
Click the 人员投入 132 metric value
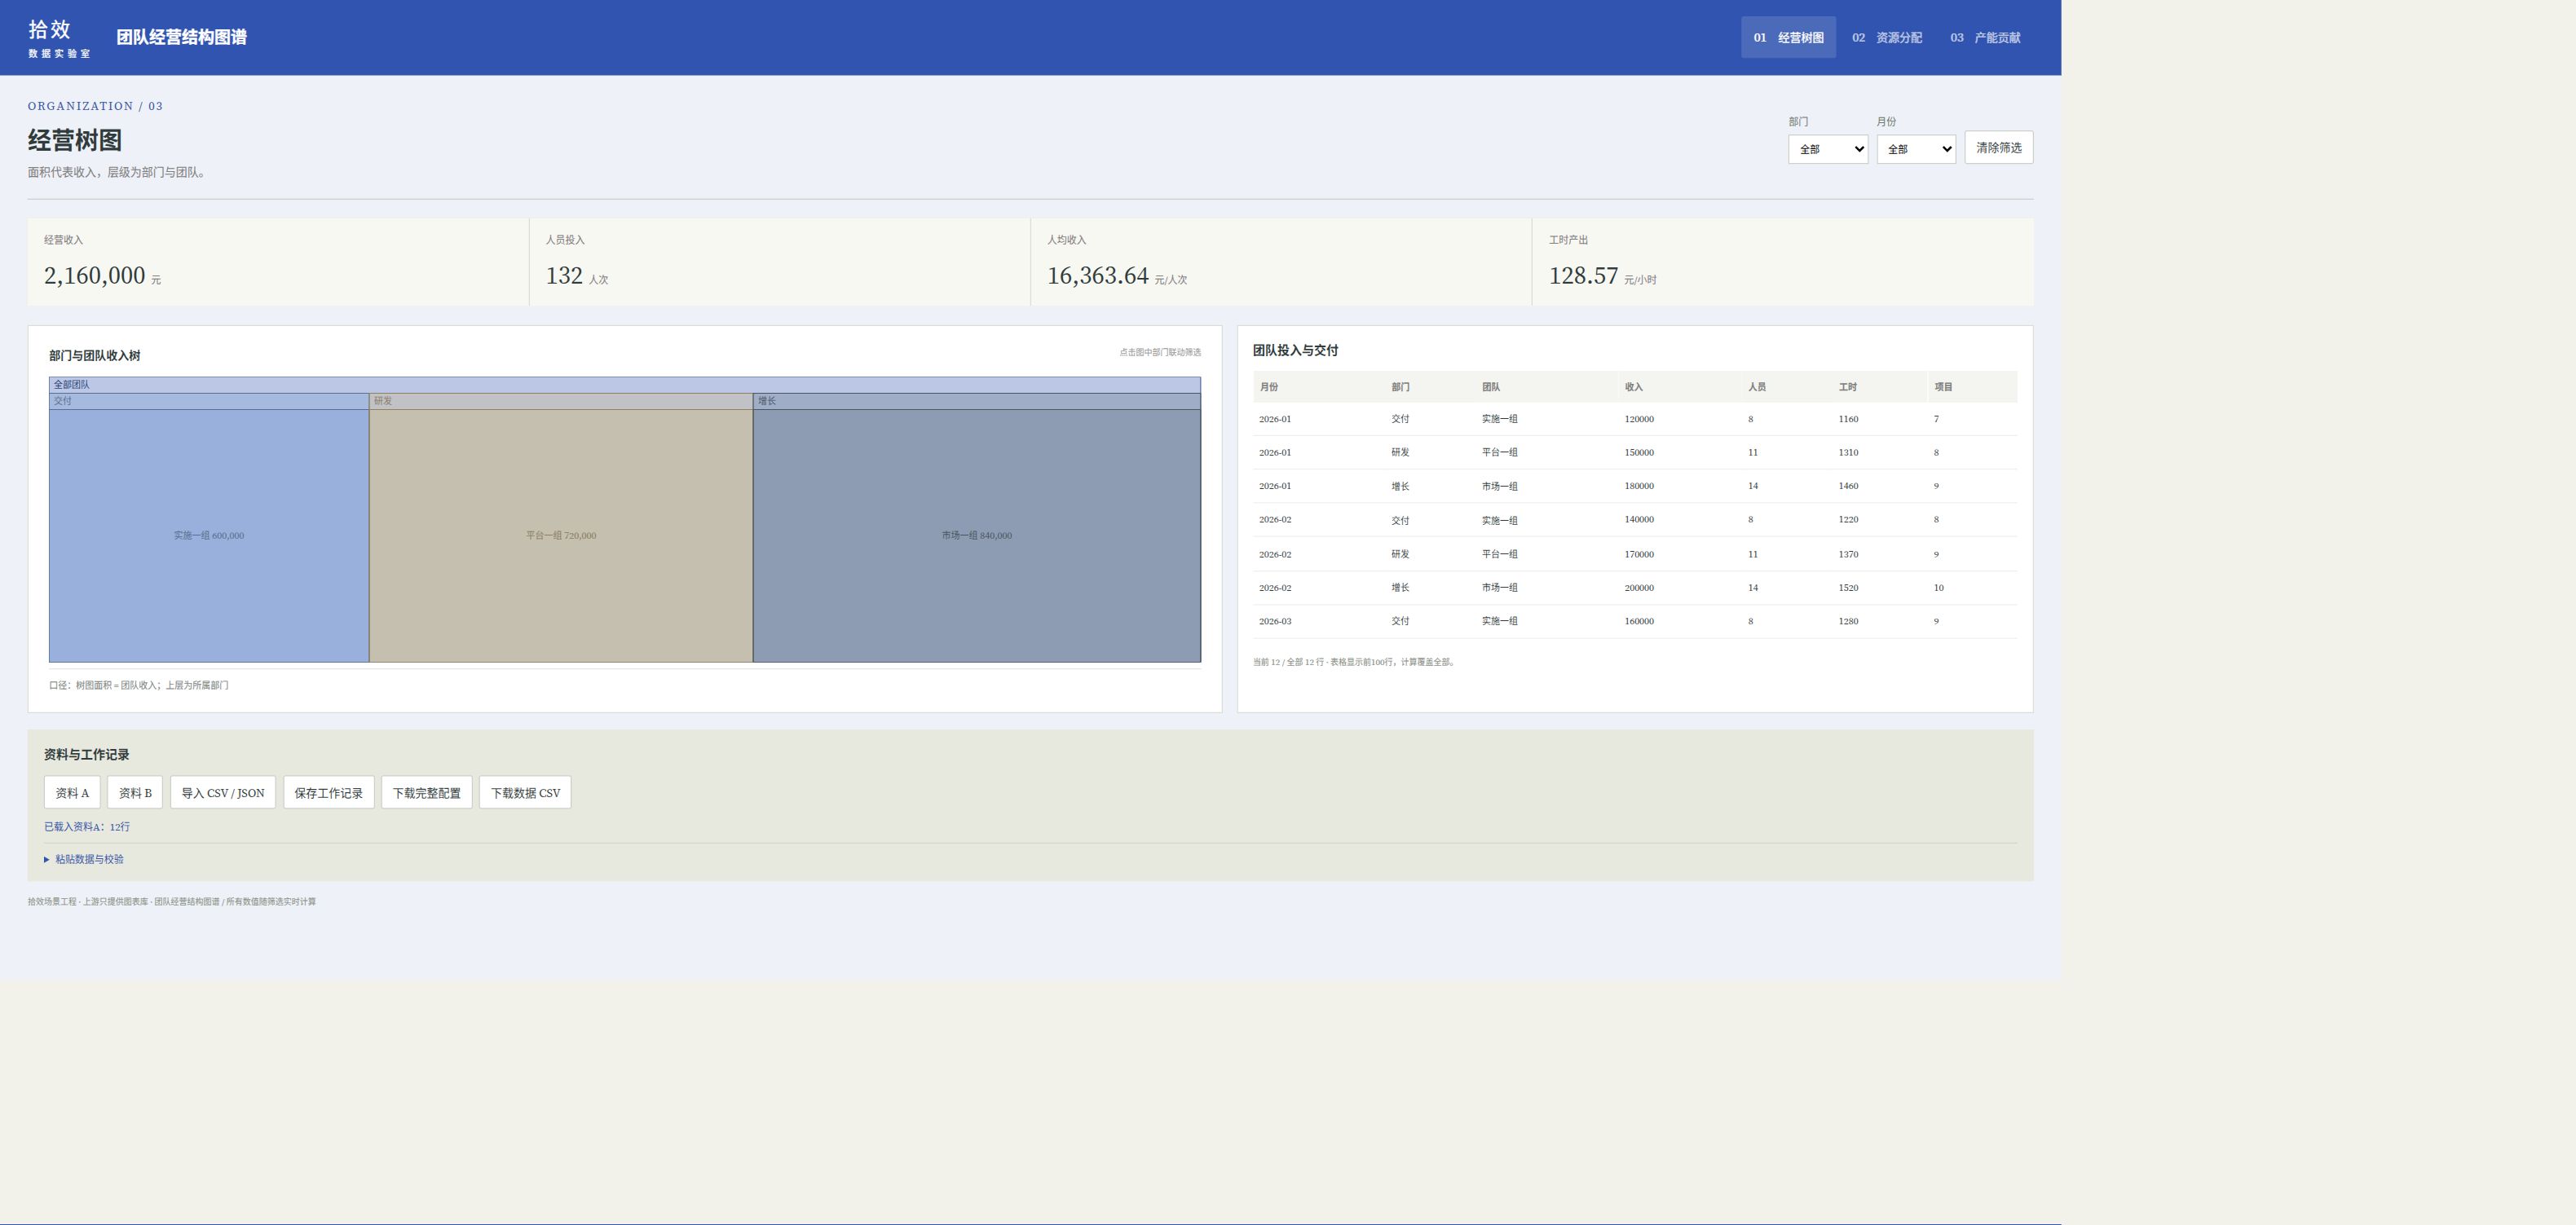point(564,276)
